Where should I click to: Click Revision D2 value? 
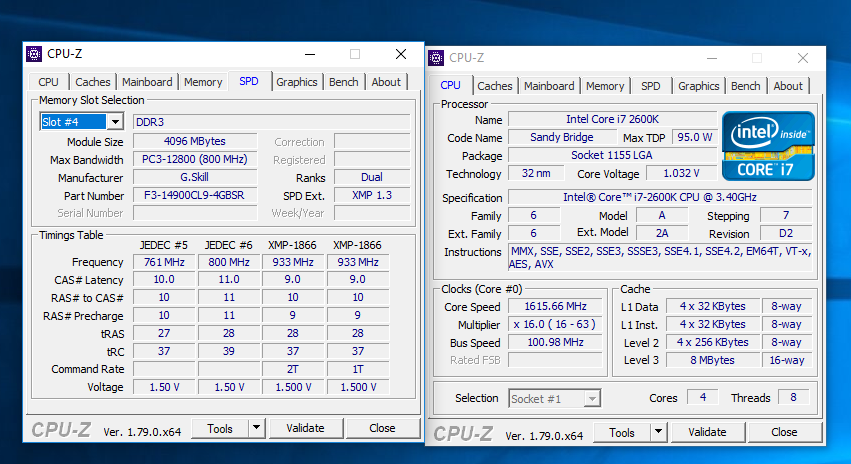click(786, 233)
